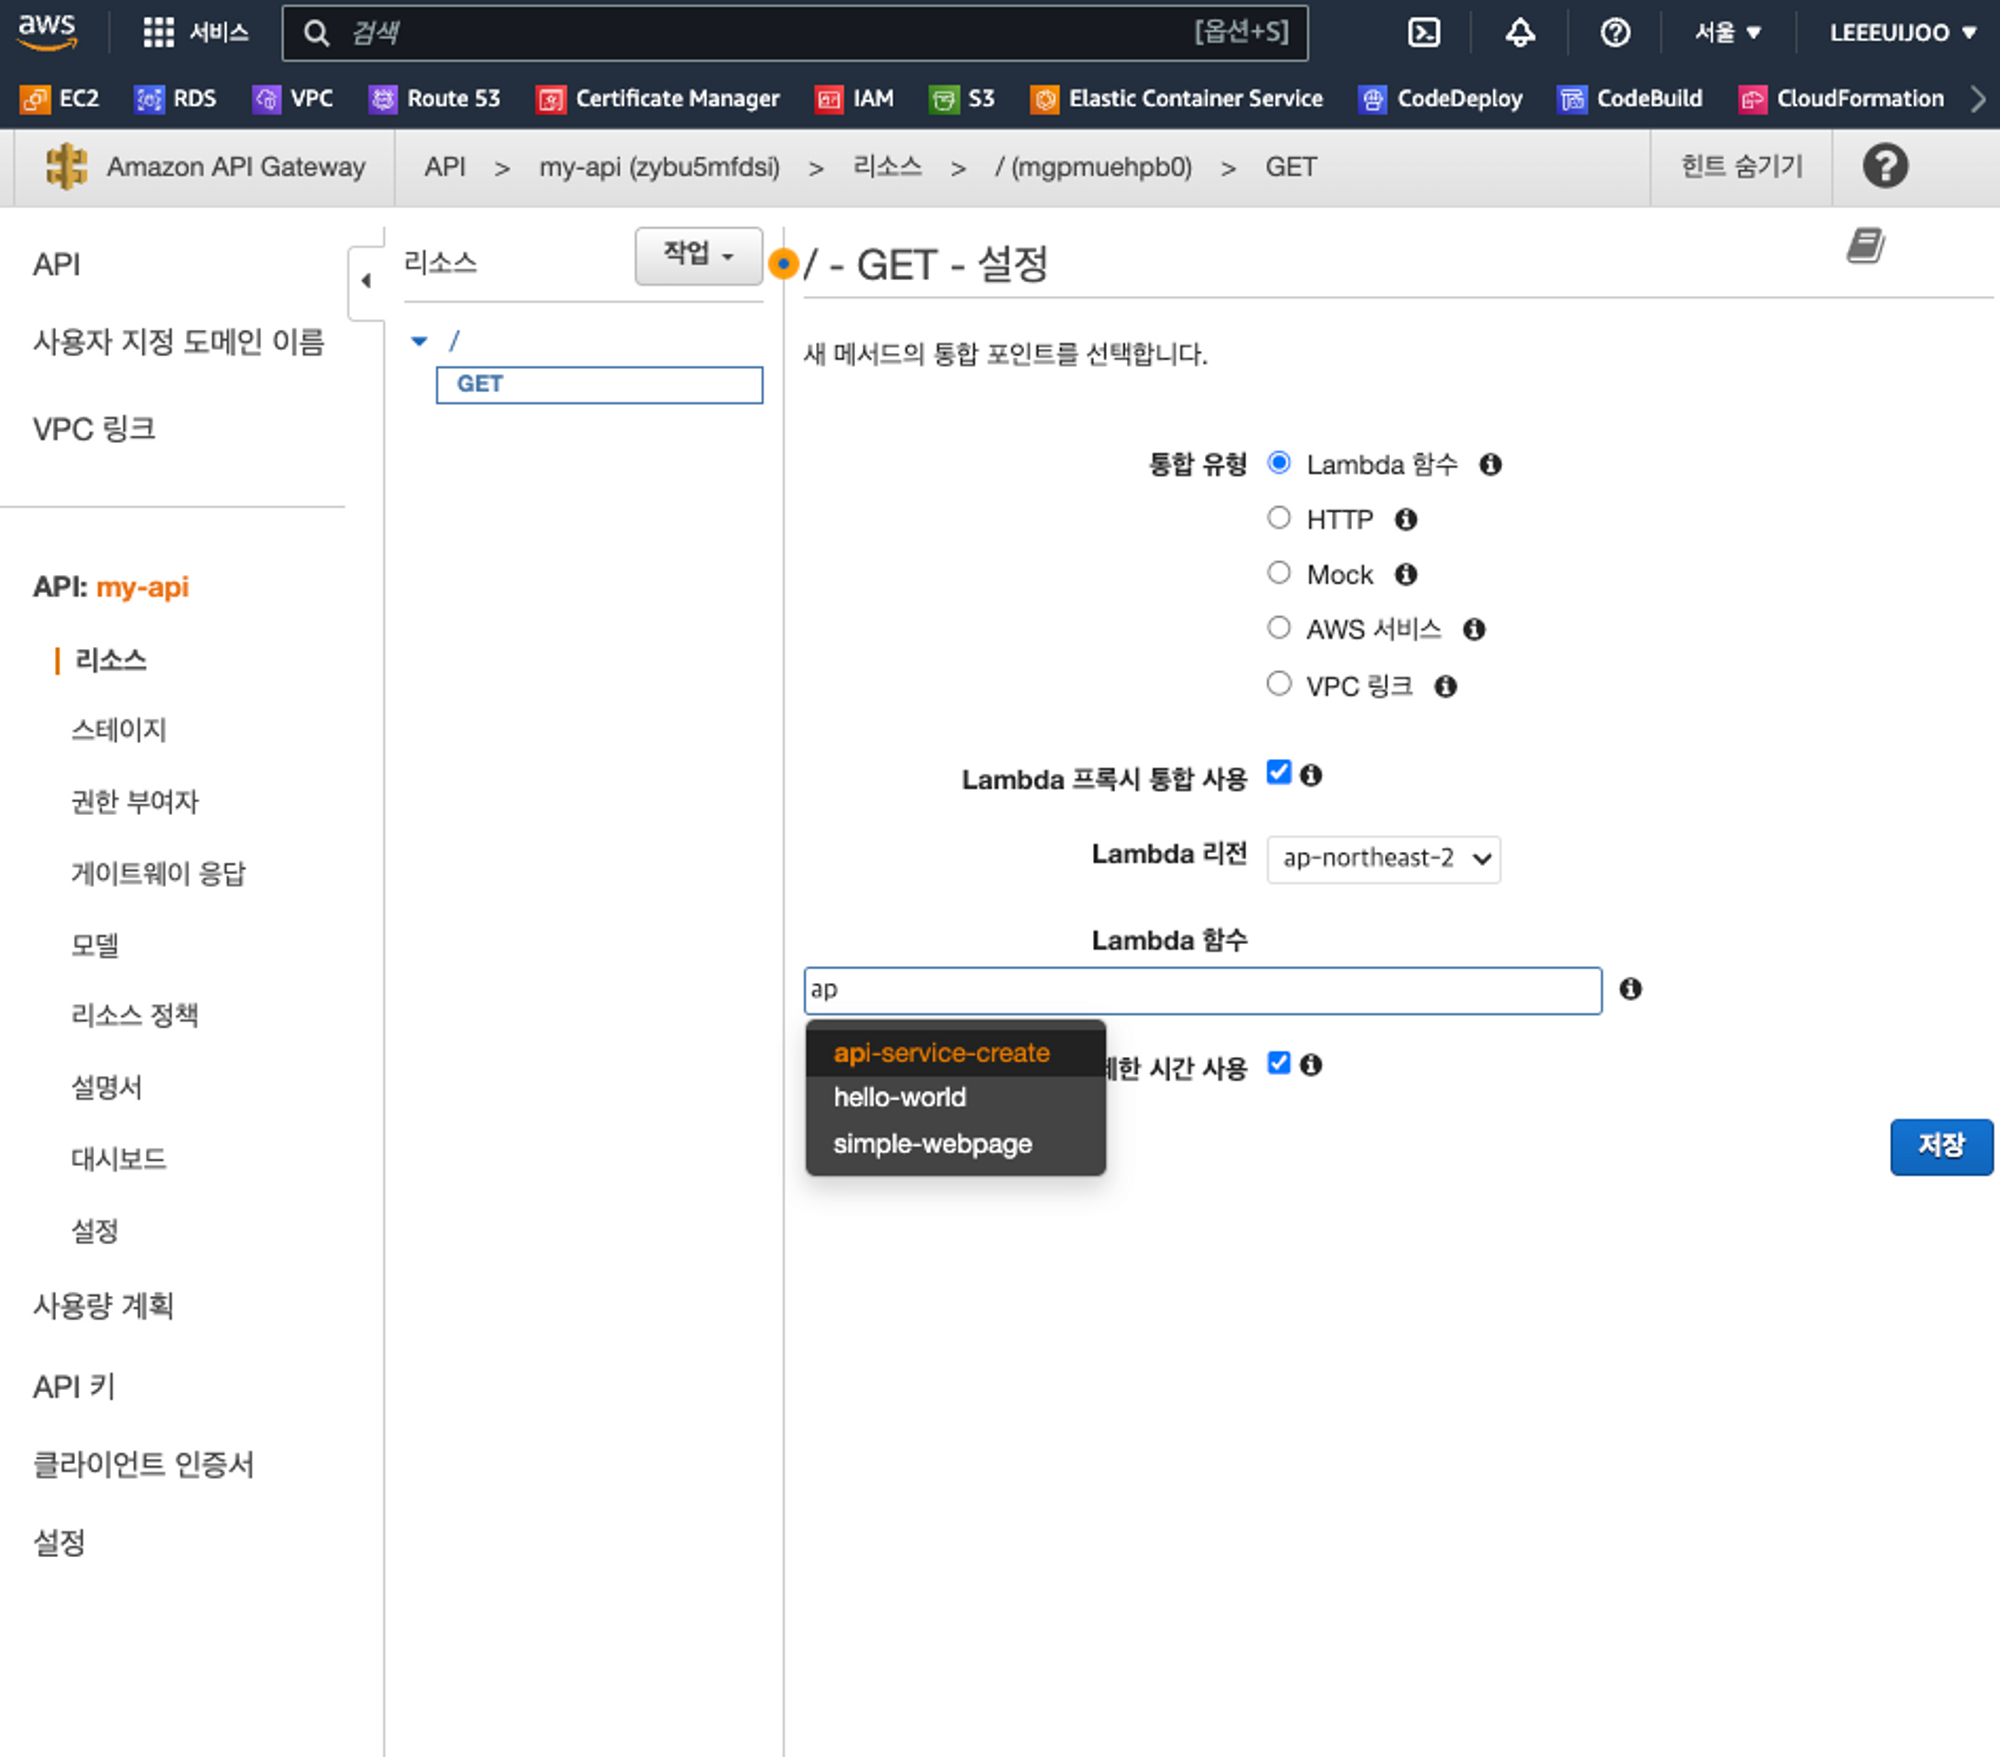2000x1757 pixels.
Task: Toggle Lambda 프록시 통합 사용 checkbox
Action: pos(1279,773)
